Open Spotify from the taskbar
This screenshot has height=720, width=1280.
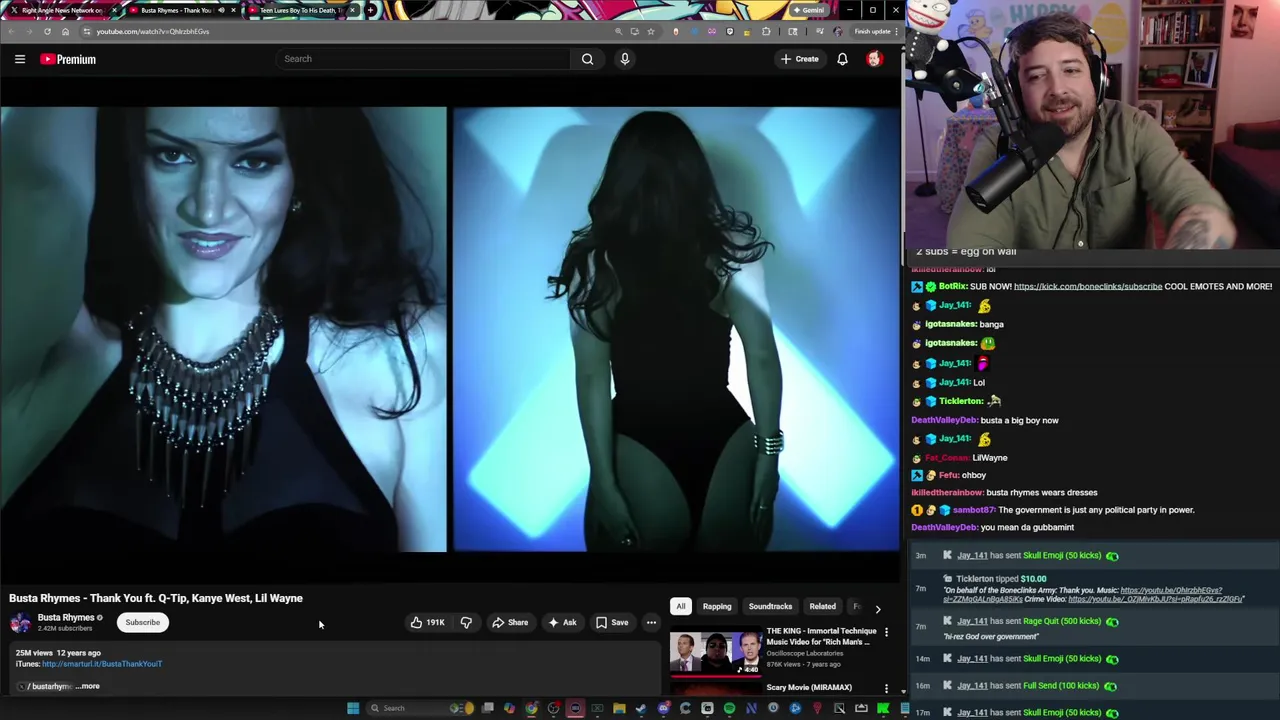tap(729, 708)
